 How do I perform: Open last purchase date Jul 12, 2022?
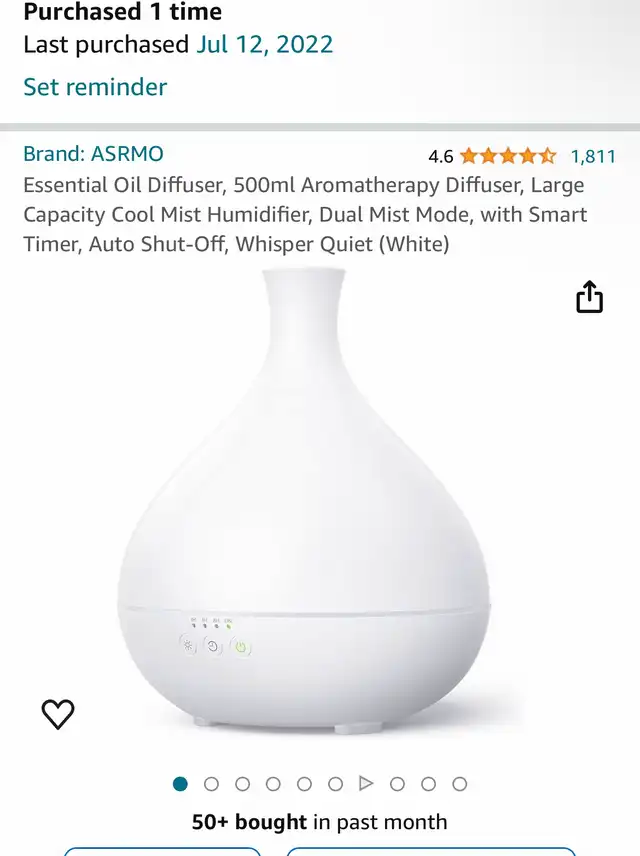point(264,44)
